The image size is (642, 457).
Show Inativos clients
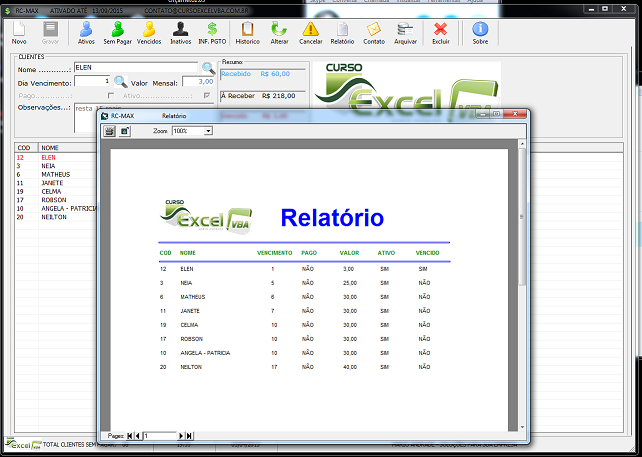click(x=181, y=33)
